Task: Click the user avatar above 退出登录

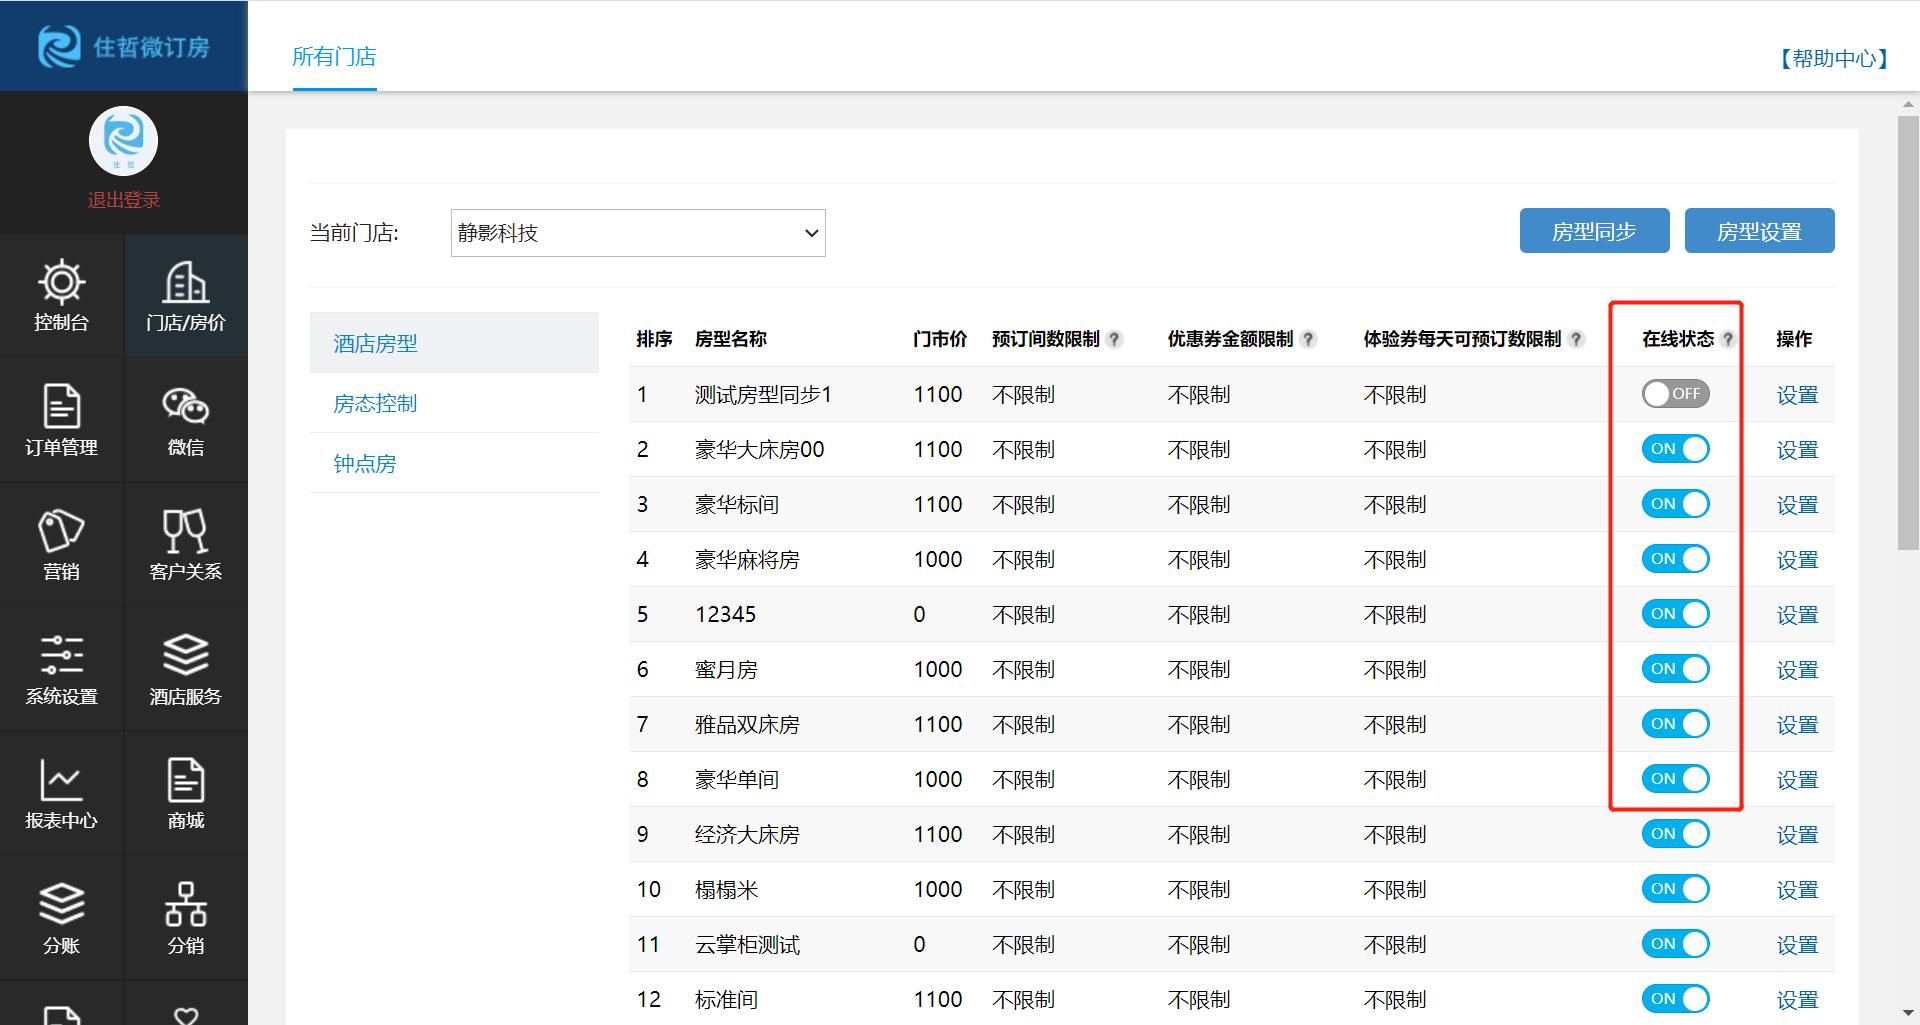Action: click(x=123, y=141)
